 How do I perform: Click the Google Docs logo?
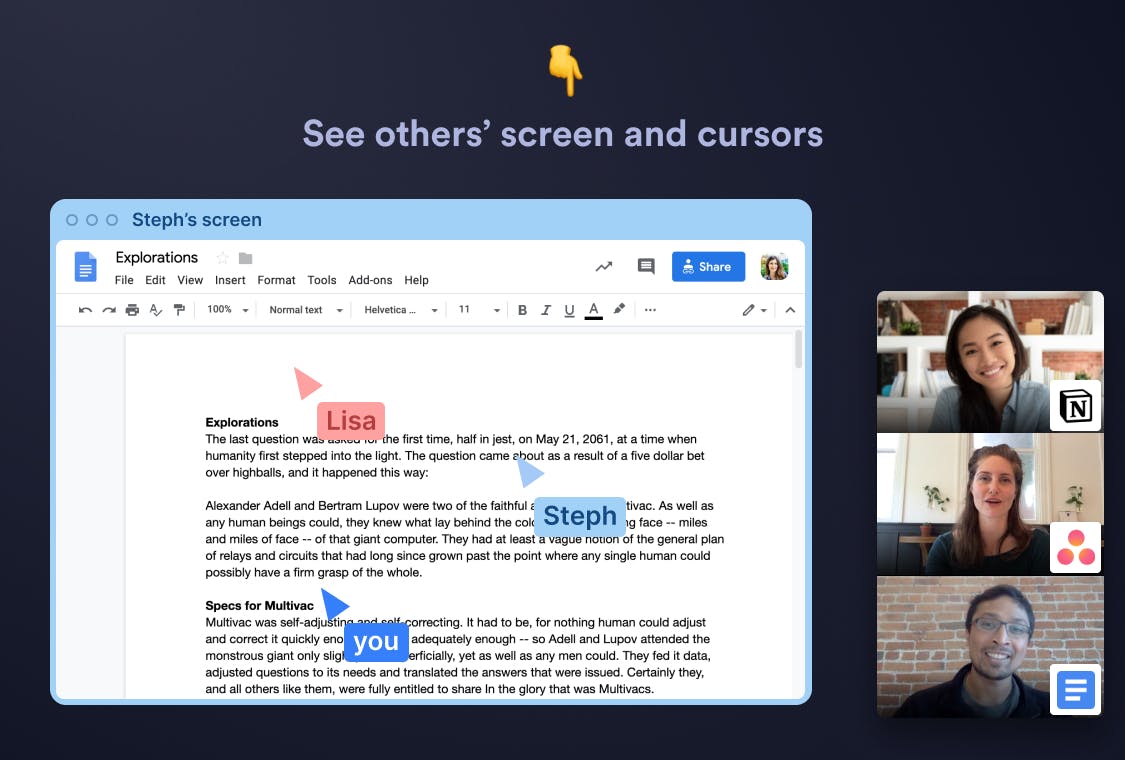click(85, 266)
